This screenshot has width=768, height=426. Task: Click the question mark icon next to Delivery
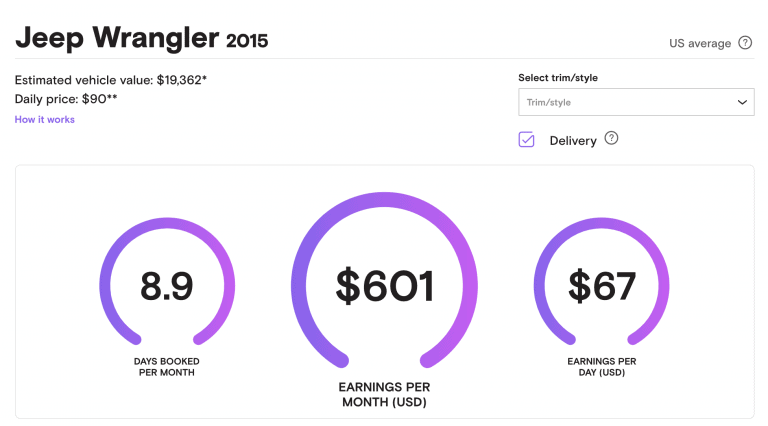(x=612, y=139)
